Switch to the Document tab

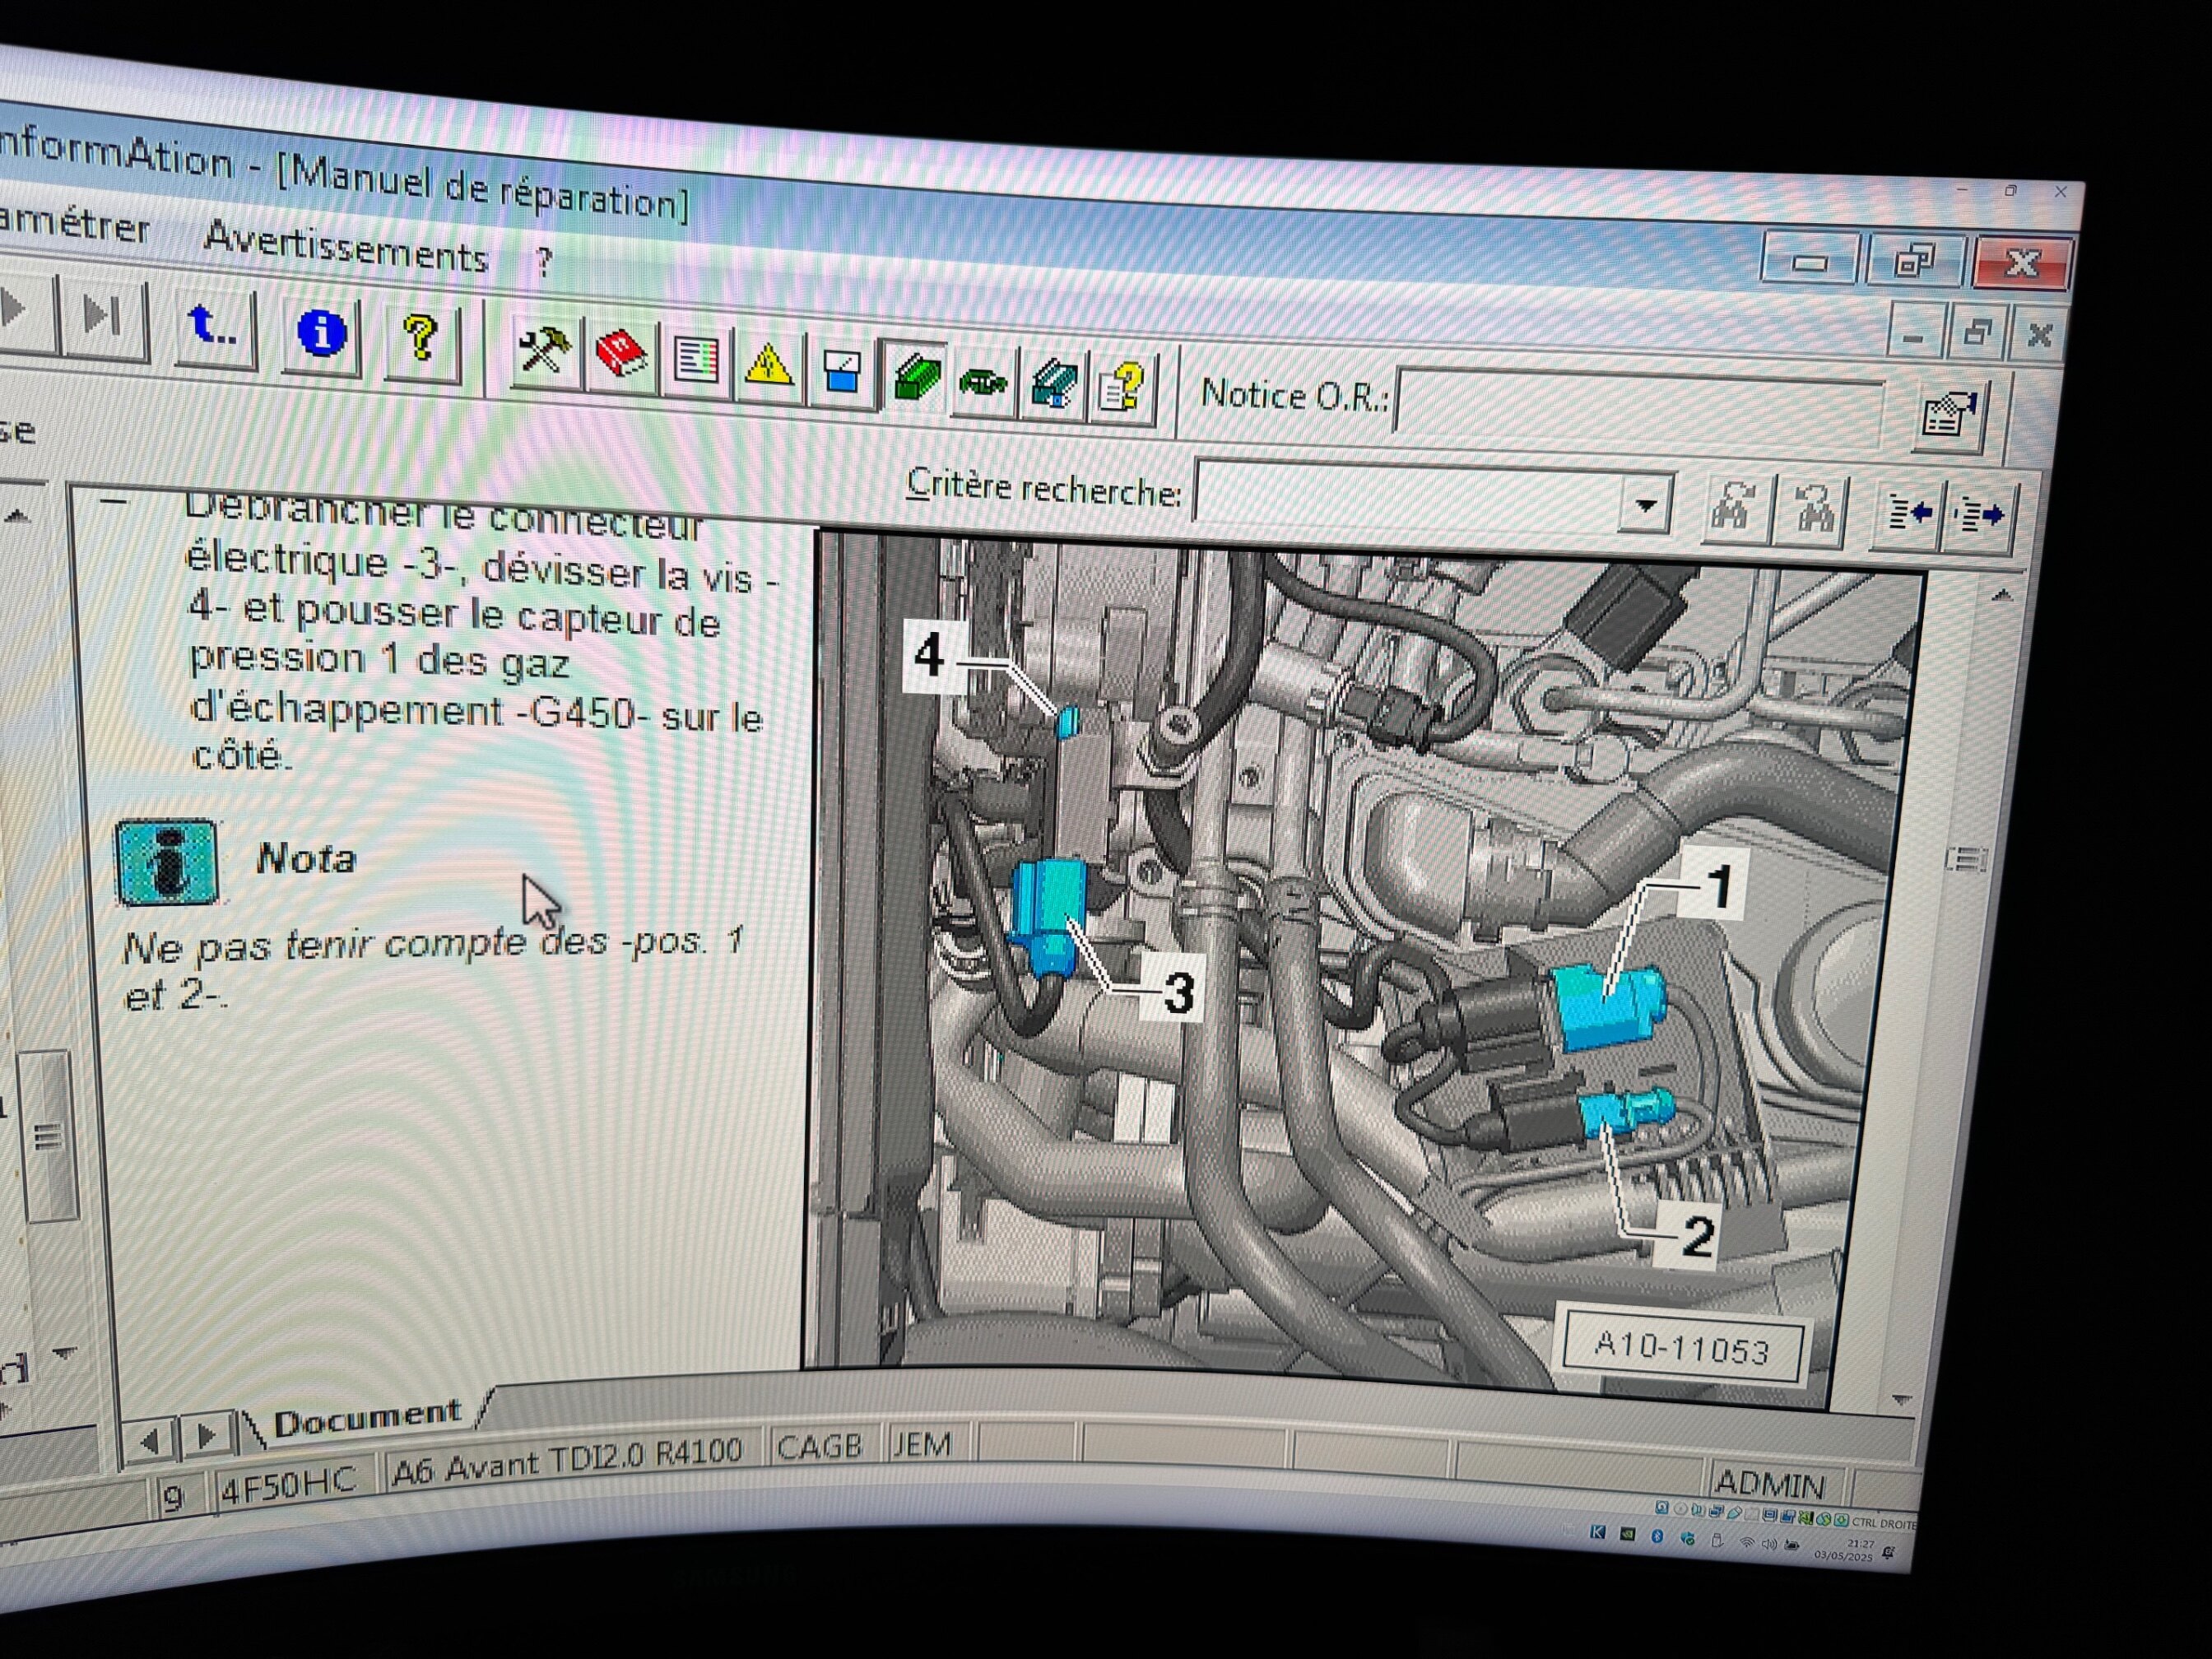point(367,1416)
